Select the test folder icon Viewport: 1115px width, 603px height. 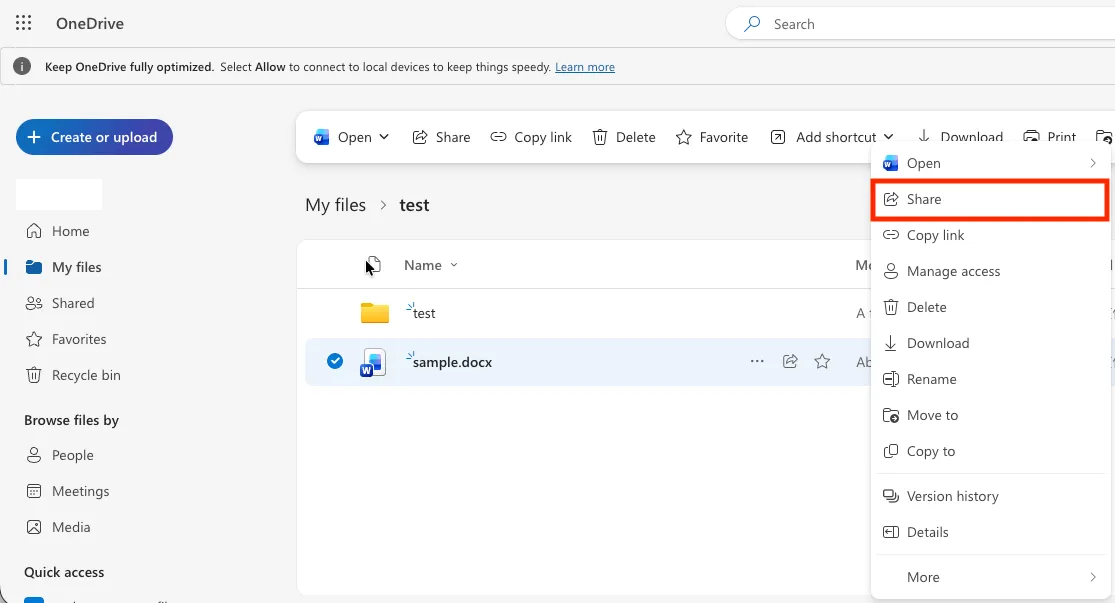(375, 313)
